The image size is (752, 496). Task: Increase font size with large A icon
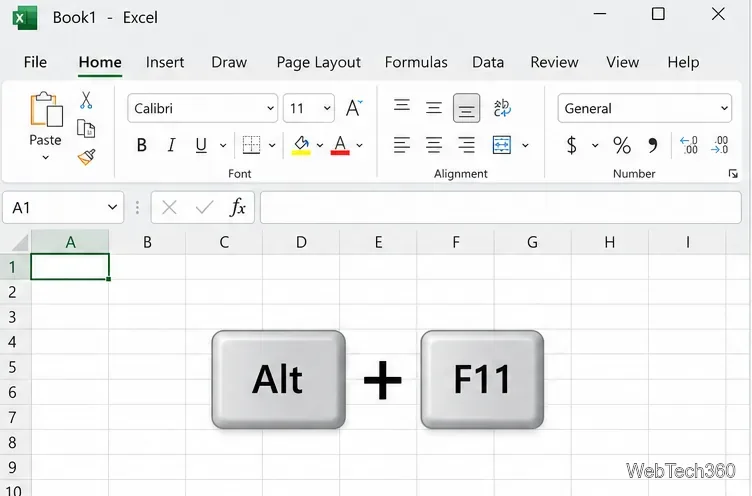coord(354,108)
